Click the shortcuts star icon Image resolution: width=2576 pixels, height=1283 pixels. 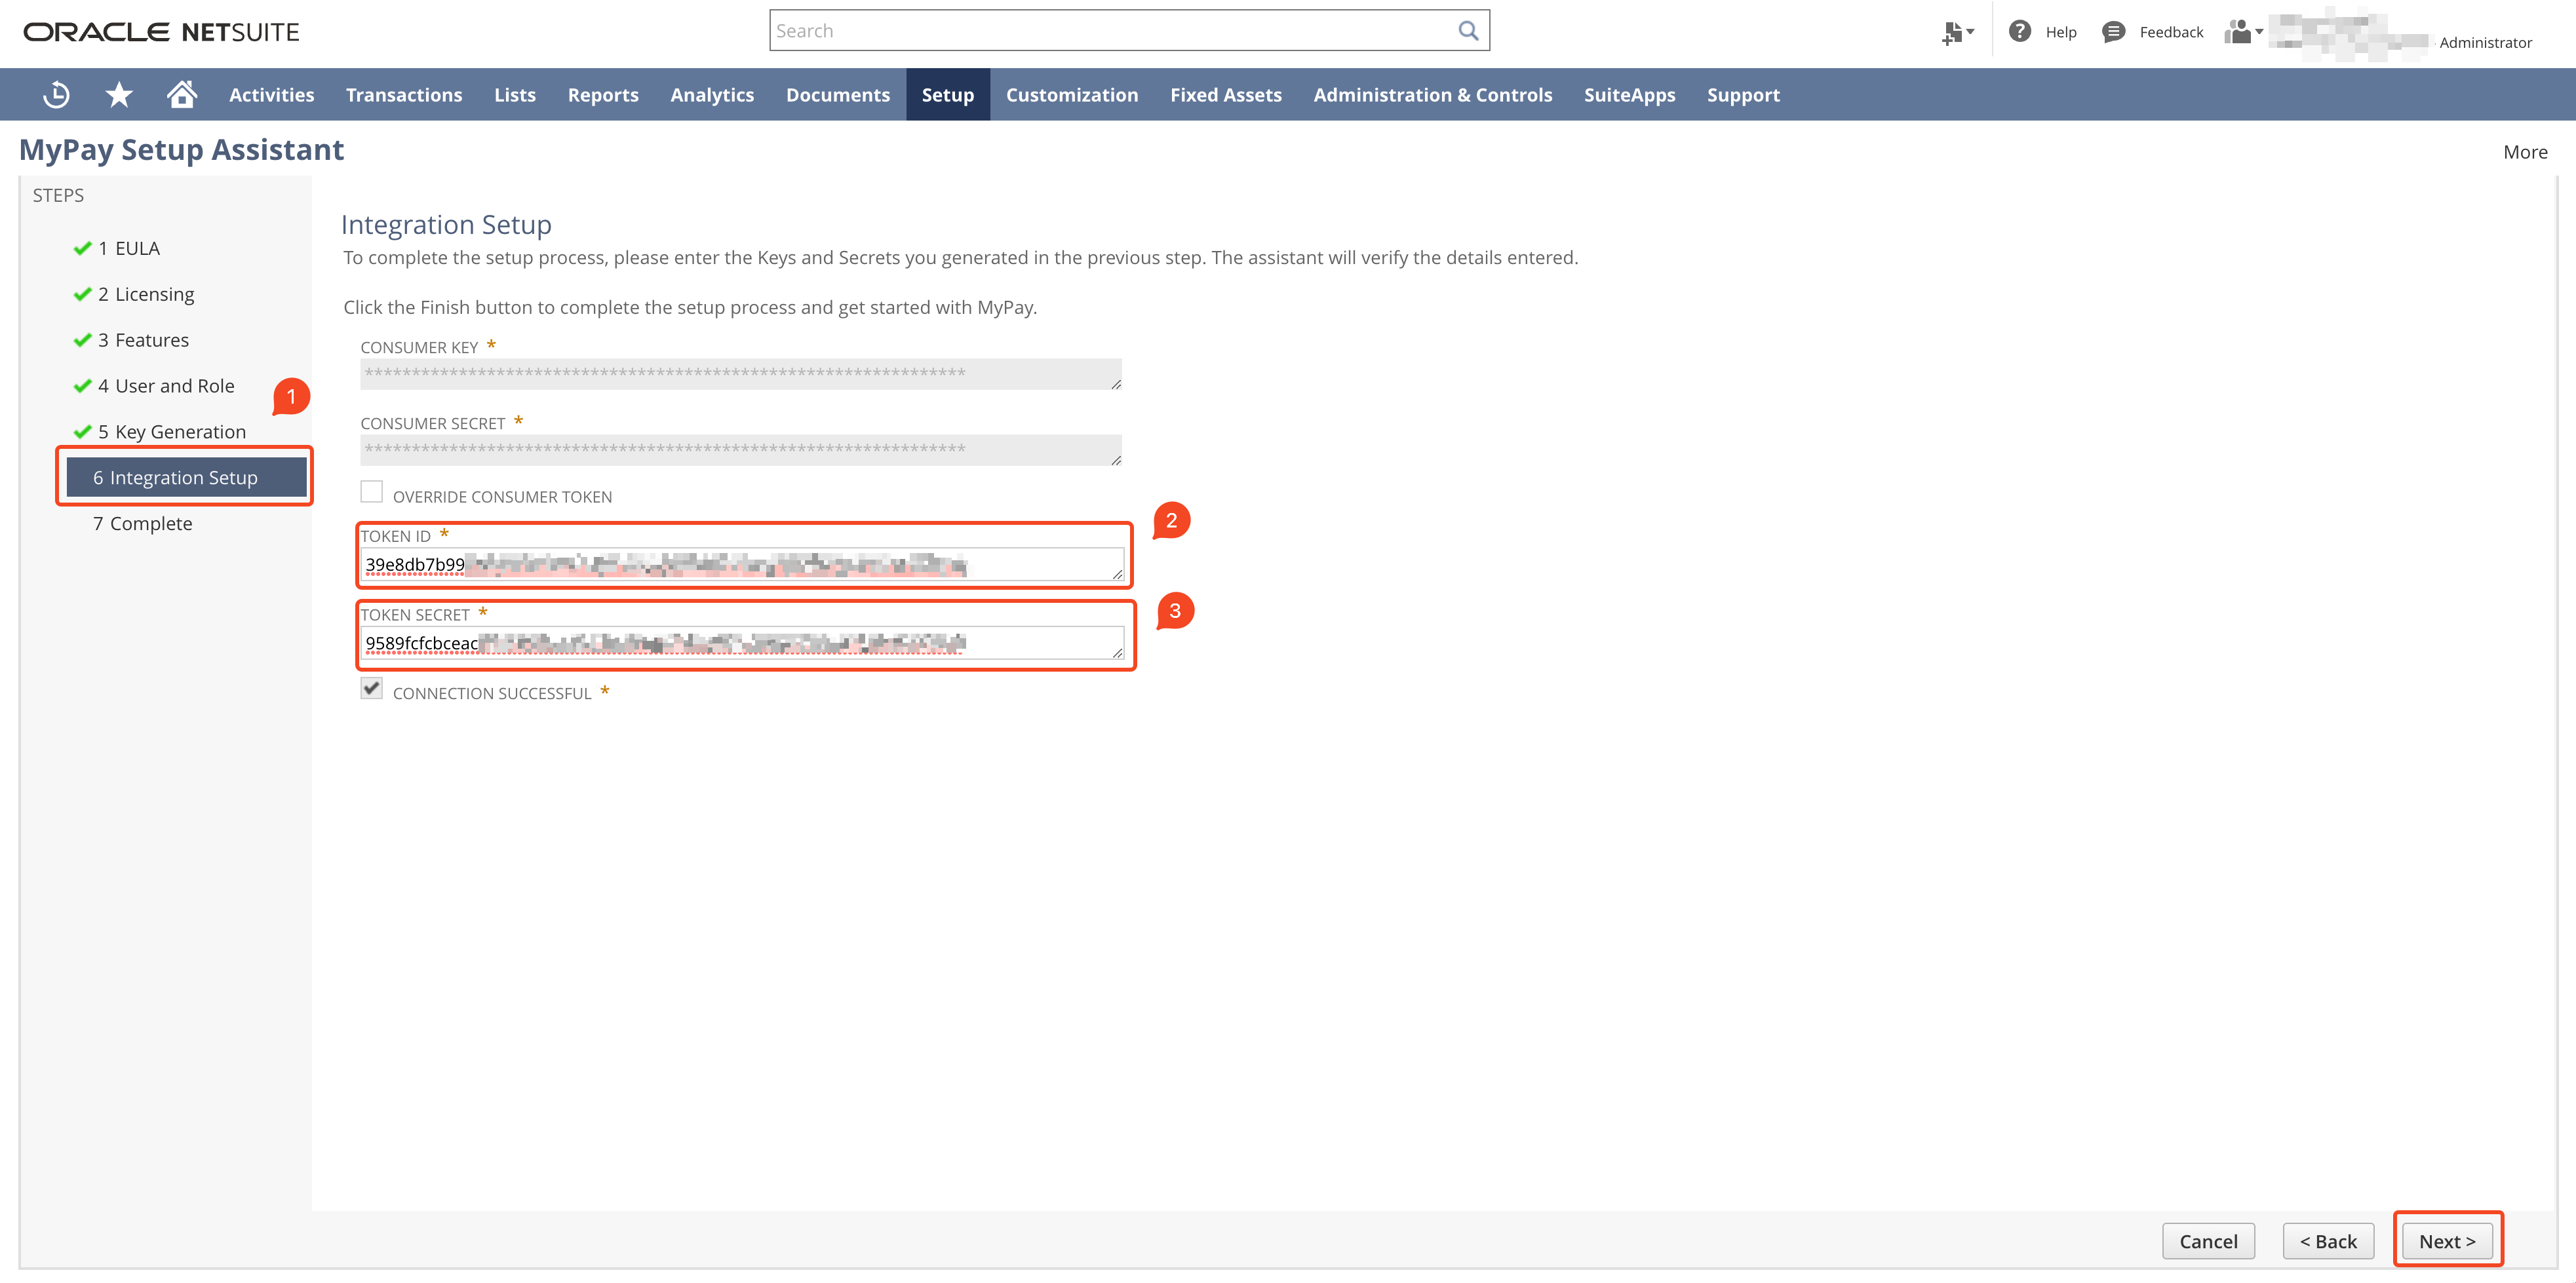point(118,94)
